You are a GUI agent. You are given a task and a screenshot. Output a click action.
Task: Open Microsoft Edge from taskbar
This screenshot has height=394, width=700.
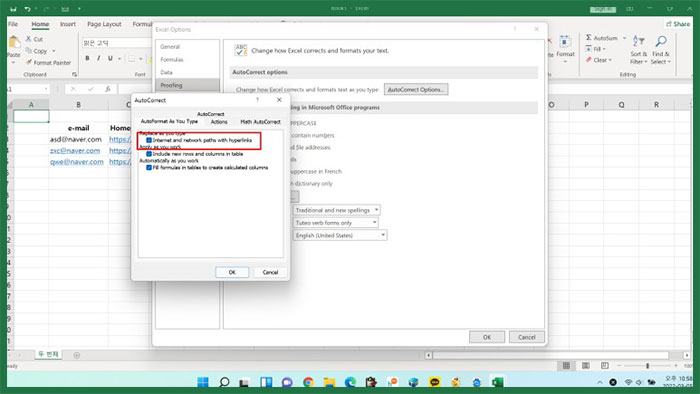pyautogui.click(x=350, y=382)
